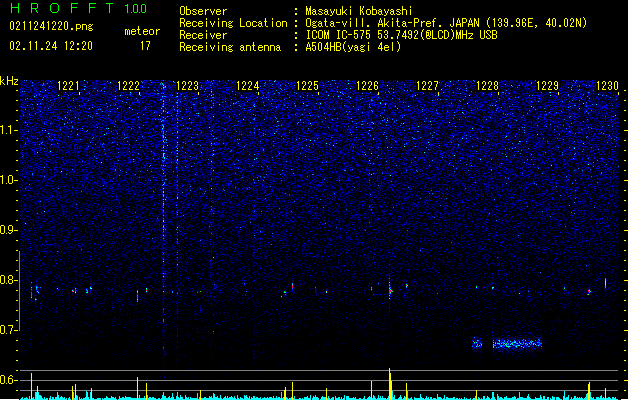Image resolution: width=629 pixels, height=400 pixels.
Task: Click the strong meteor echo after 1226
Action: tap(390, 291)
